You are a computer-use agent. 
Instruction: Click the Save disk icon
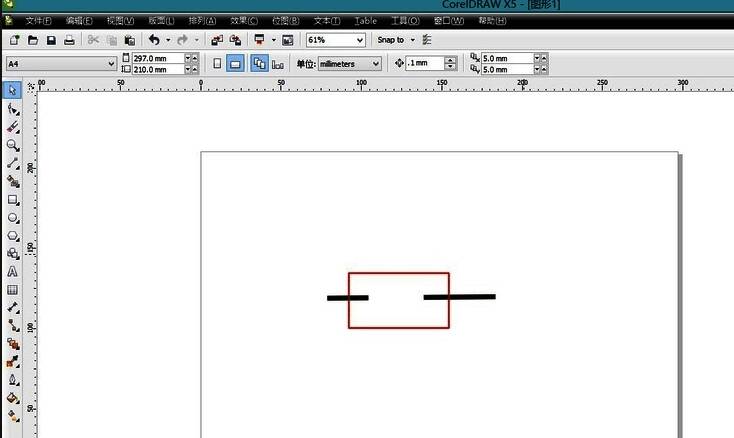(50, 40)
